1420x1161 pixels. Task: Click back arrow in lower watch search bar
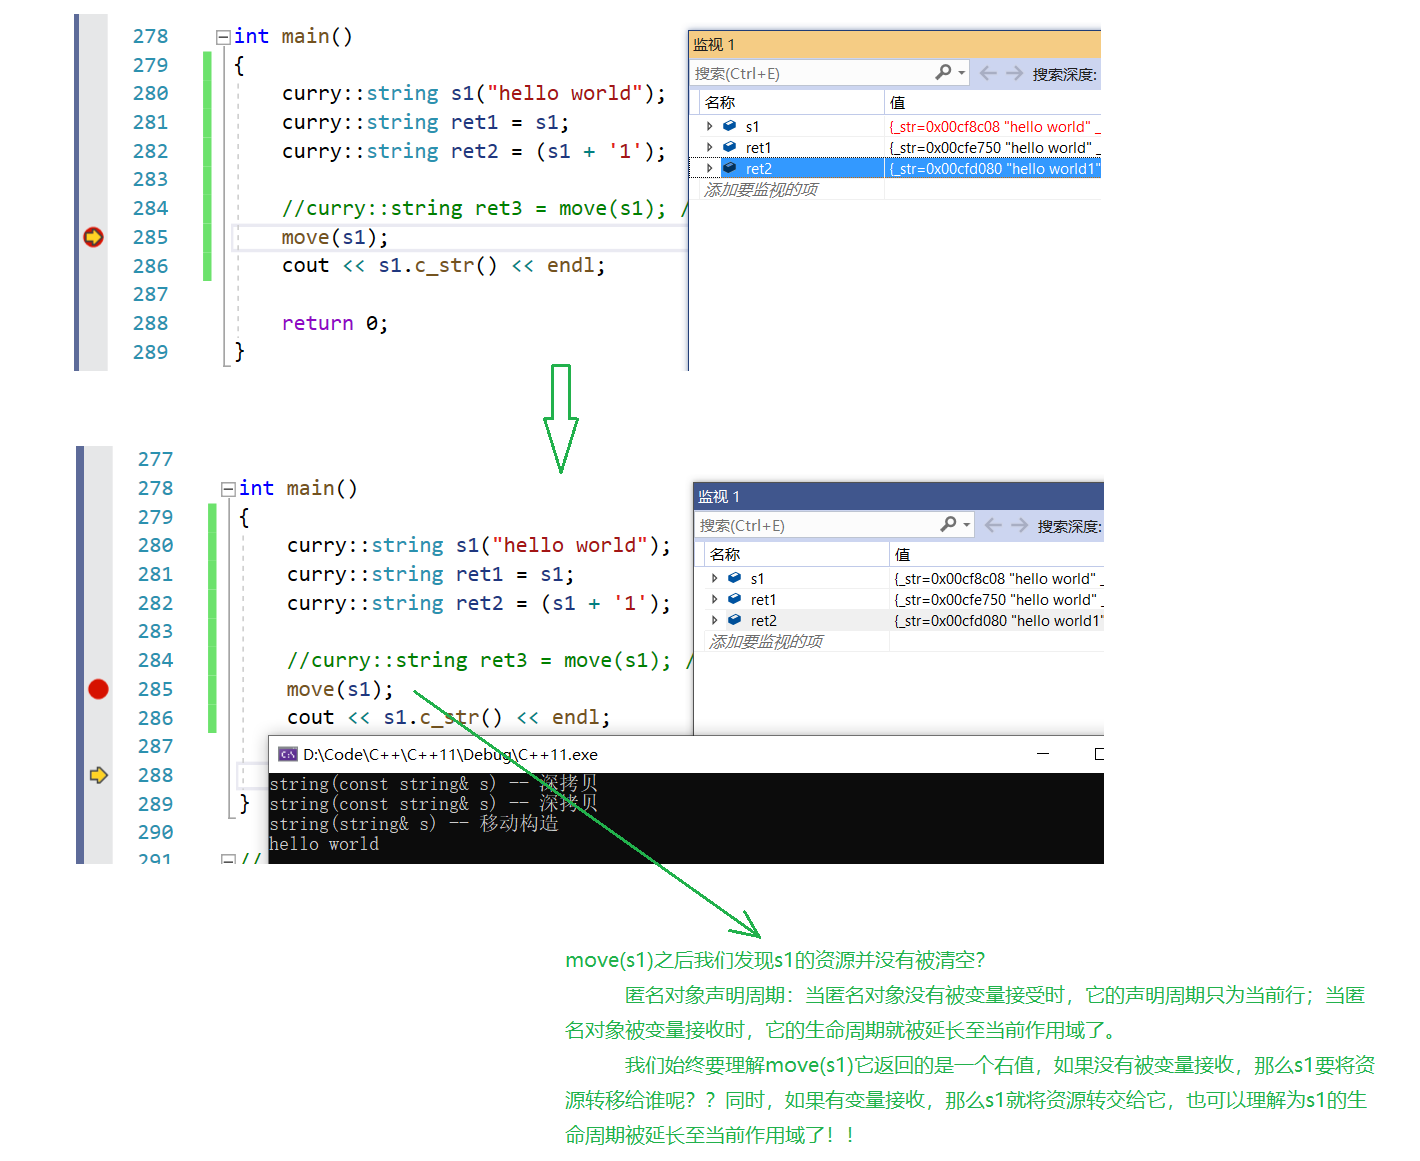click(993, 525)
